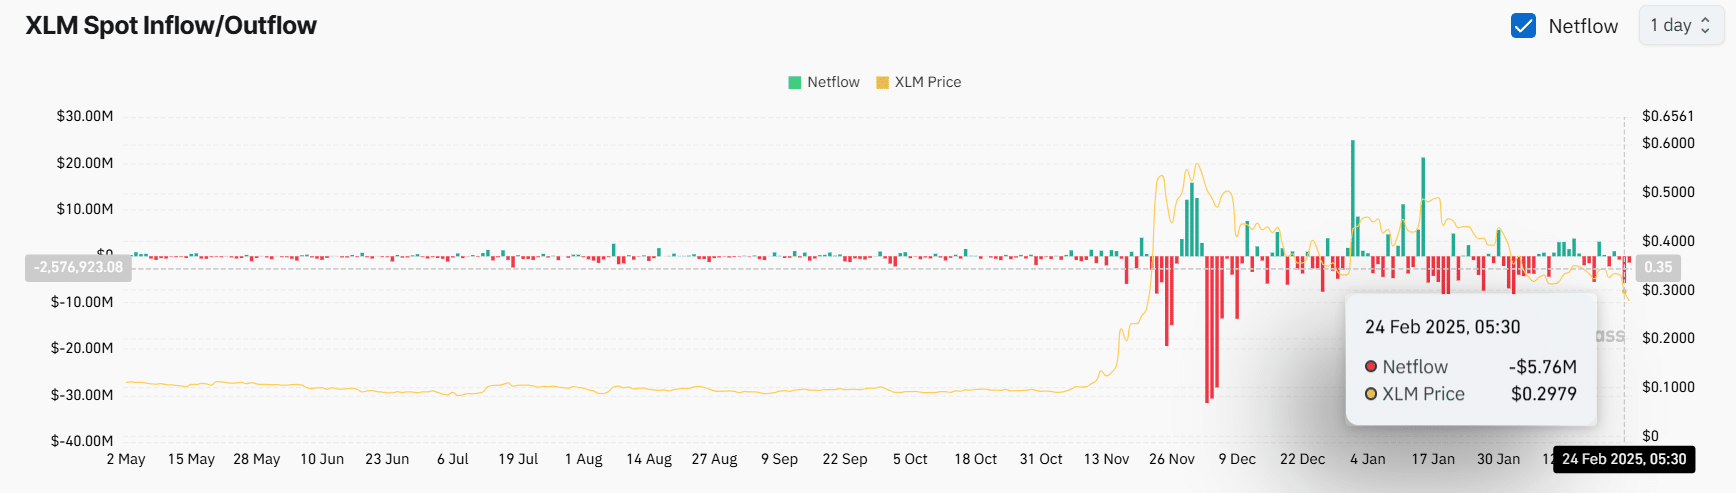Screen dimensions: 1736x493
Task: Click the yellow XLM Price dot in tooltip
Action: [x=1371, y=394]
